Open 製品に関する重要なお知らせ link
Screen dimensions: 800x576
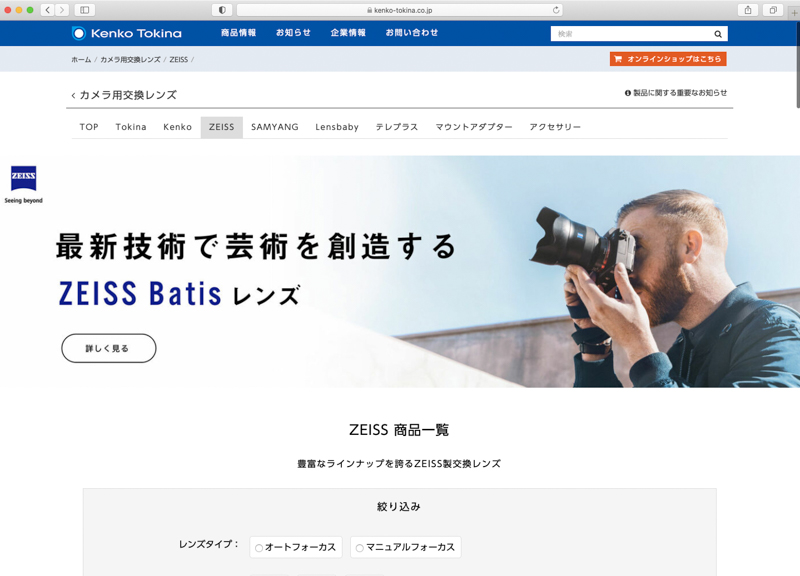click(x=676, y=93)
